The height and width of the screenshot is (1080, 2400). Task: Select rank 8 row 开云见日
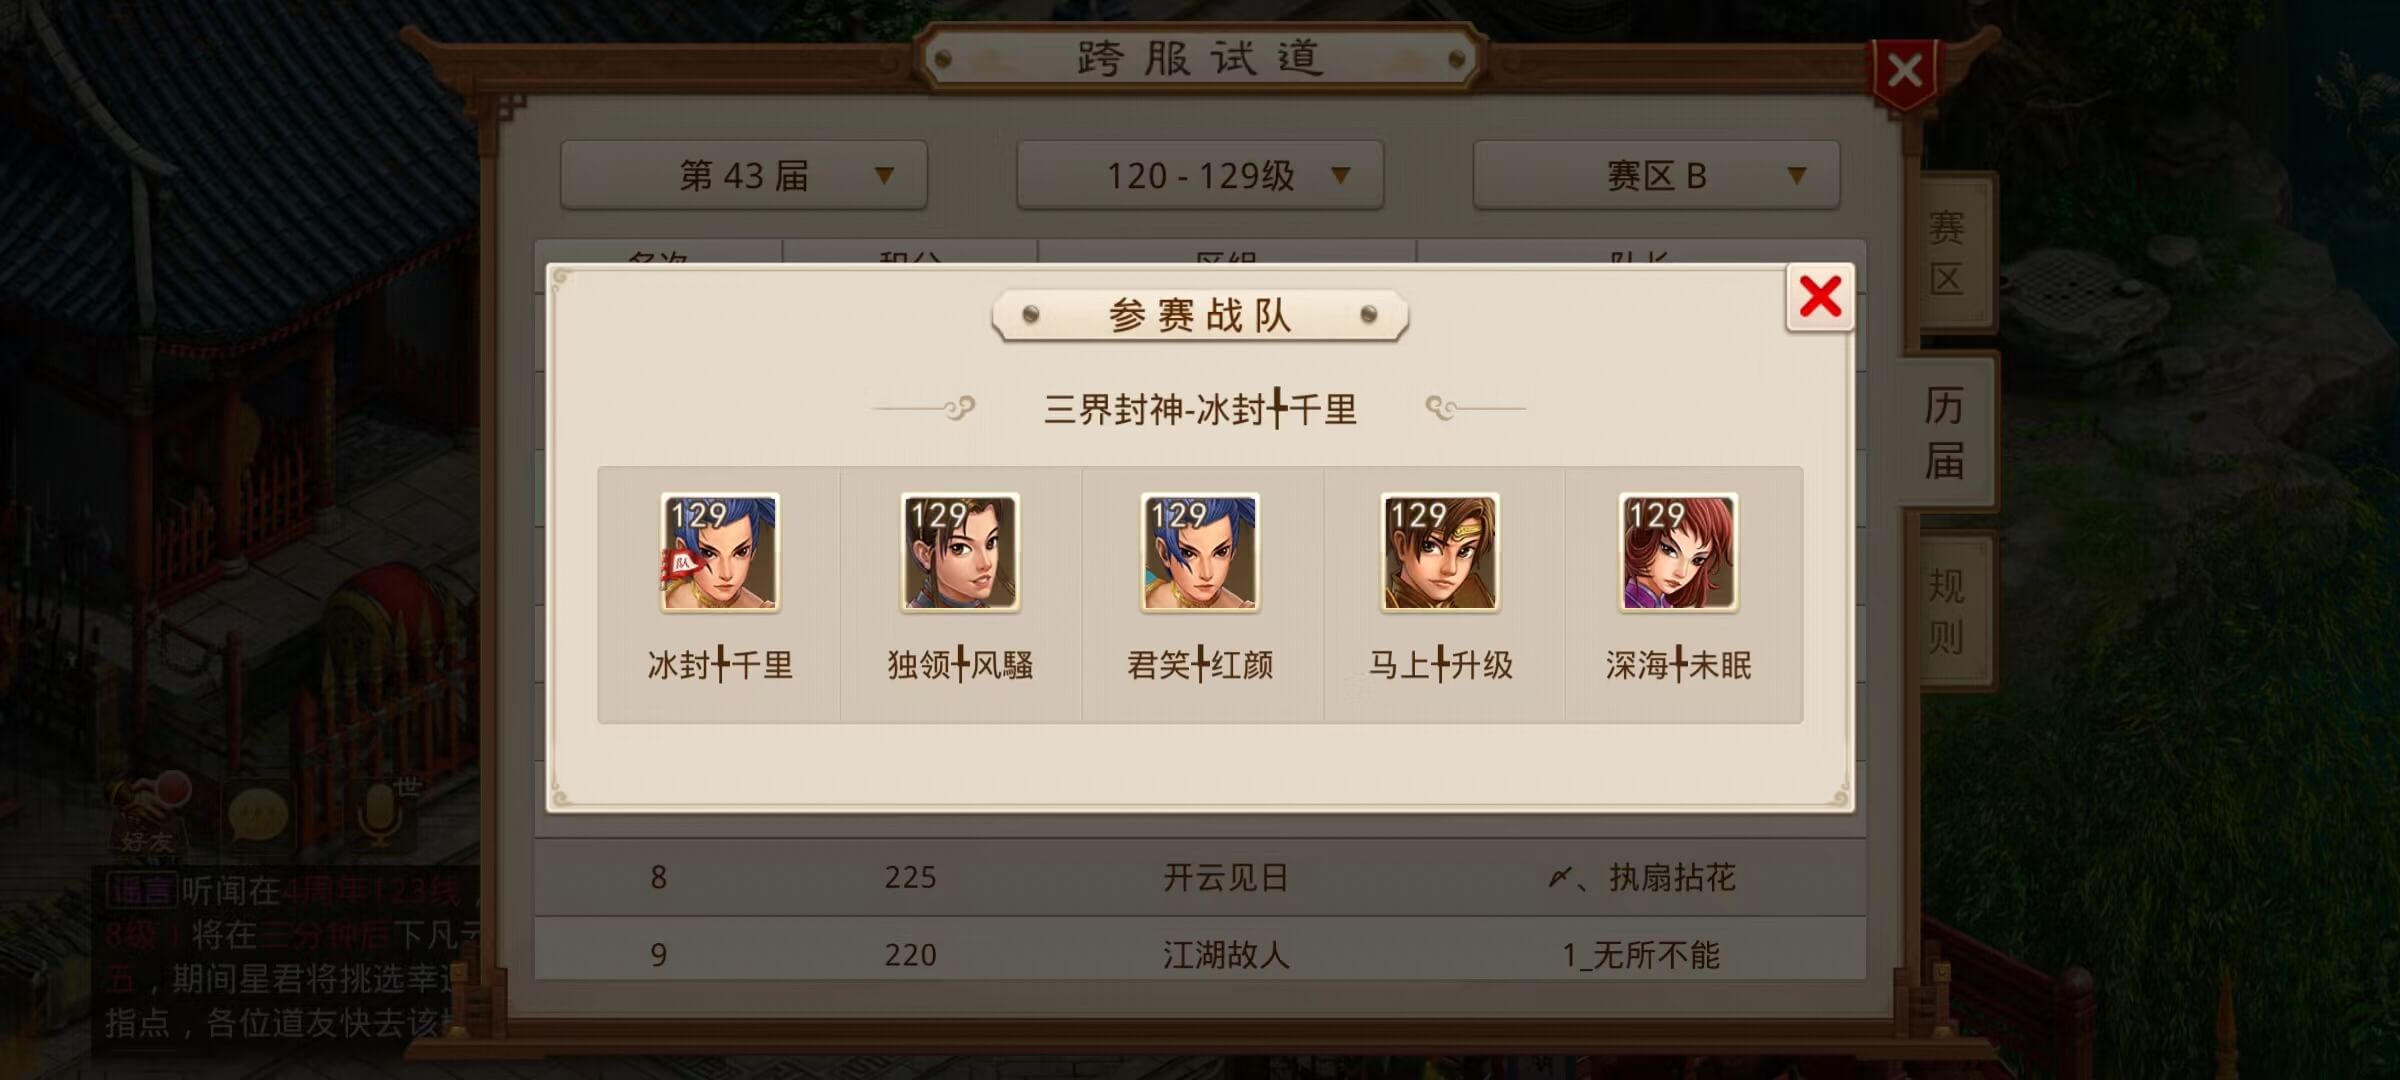click(x=1200, y=877)
